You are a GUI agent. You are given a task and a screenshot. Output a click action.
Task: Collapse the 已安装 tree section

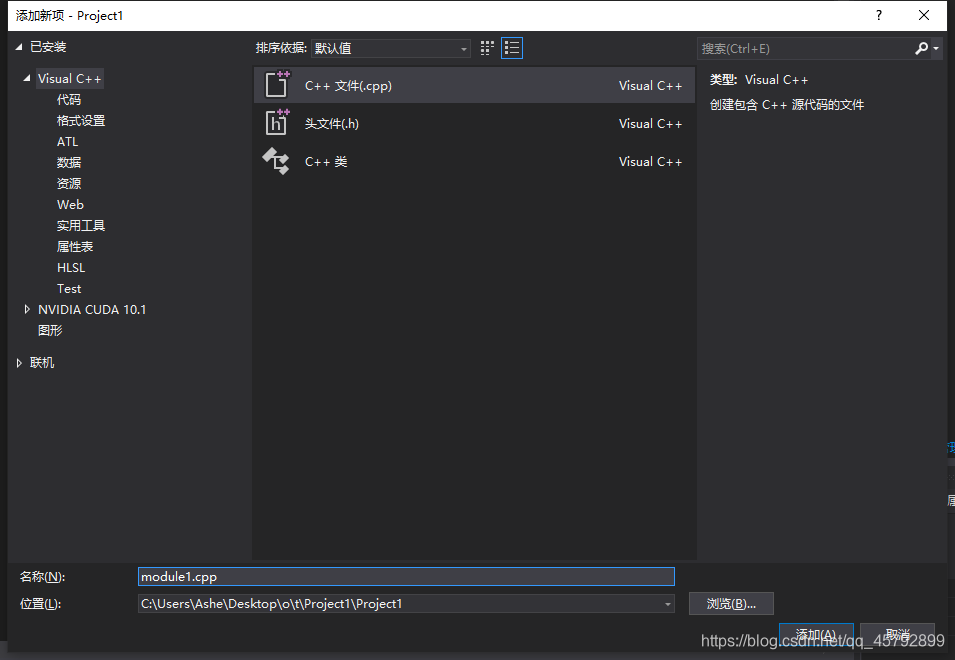point(19,47)
